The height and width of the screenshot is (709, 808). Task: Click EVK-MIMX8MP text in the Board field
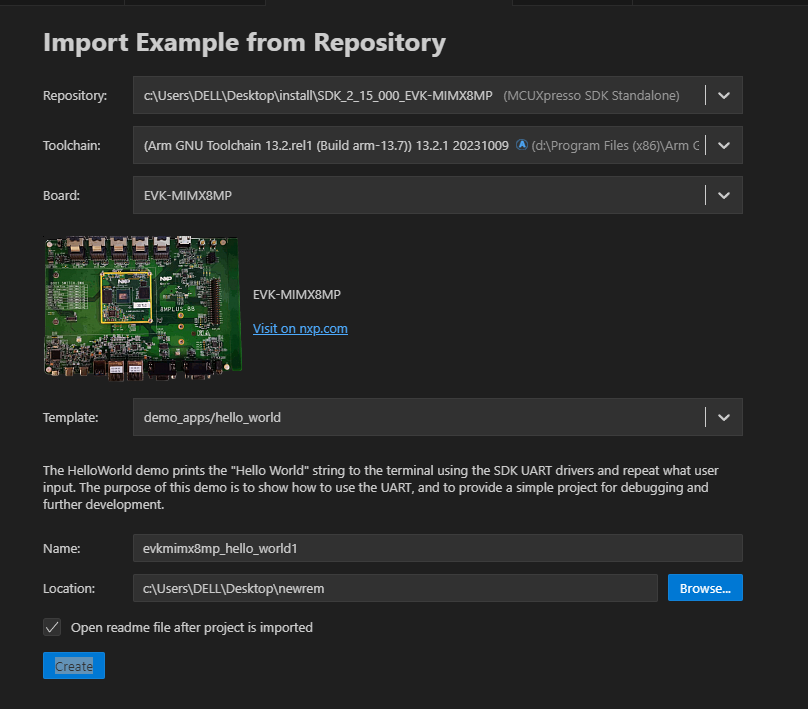pos(186,196)
